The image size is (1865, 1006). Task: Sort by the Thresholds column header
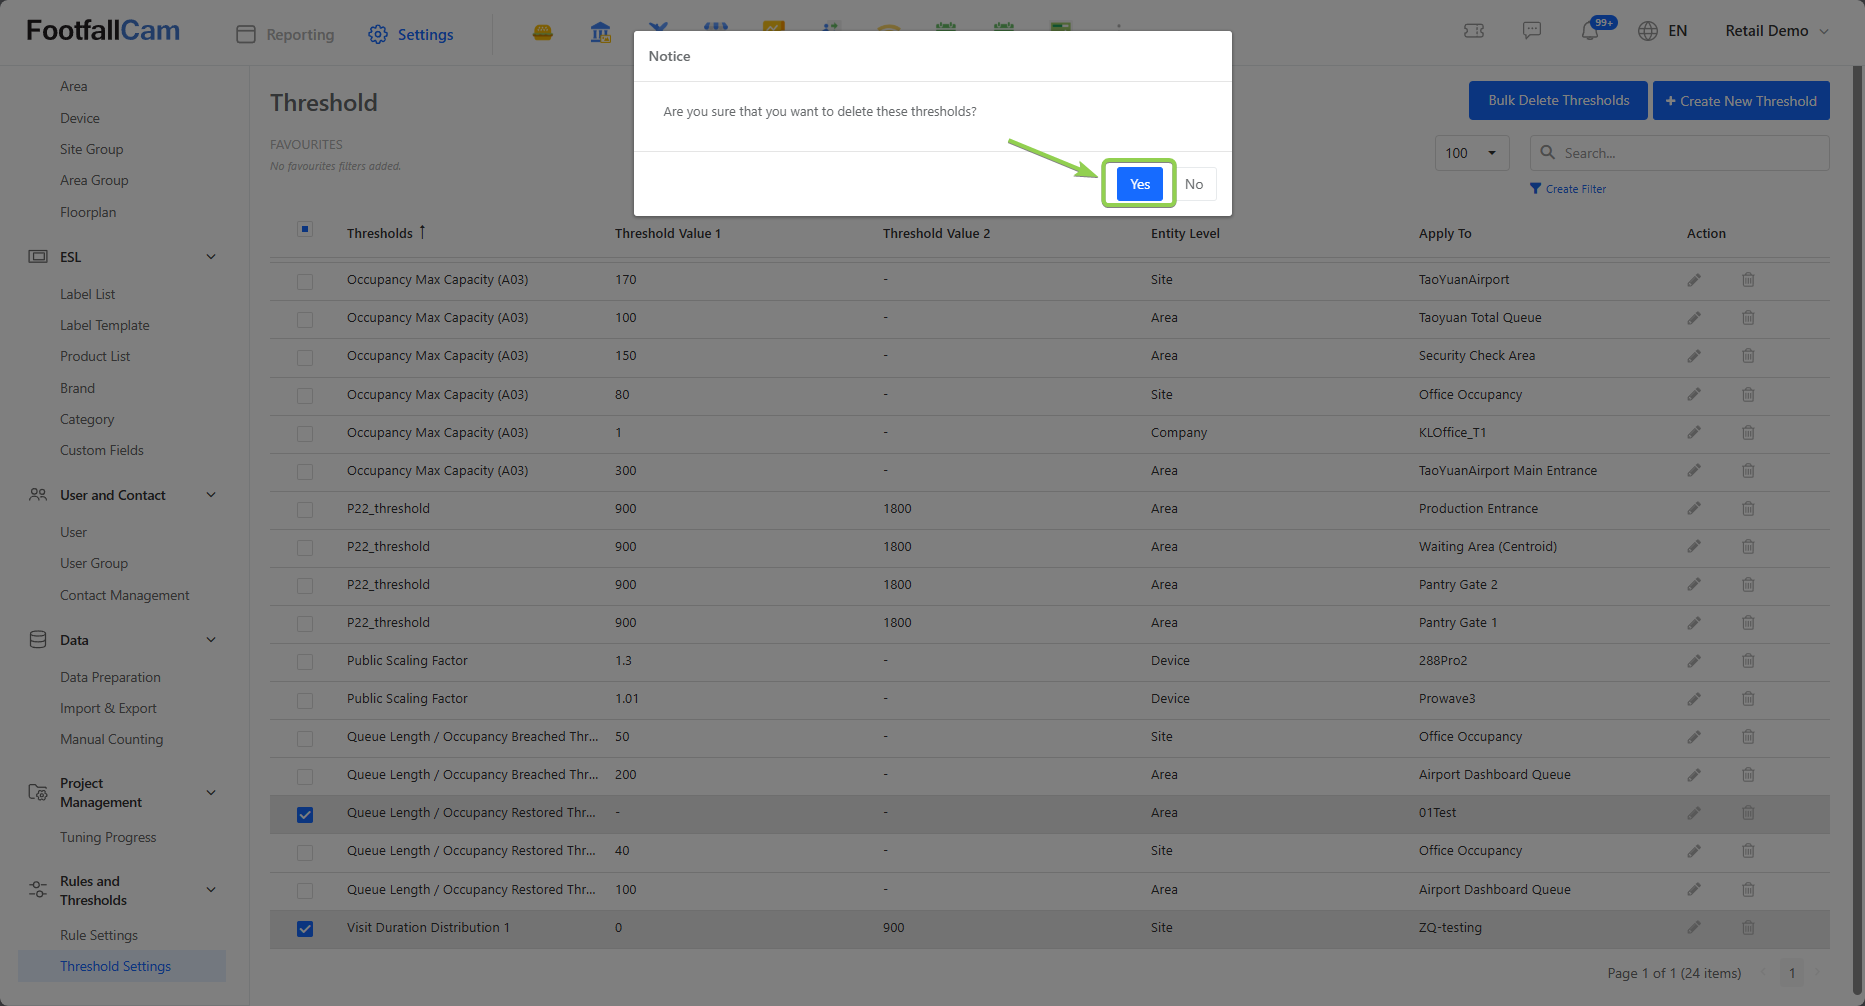[380, 233]
